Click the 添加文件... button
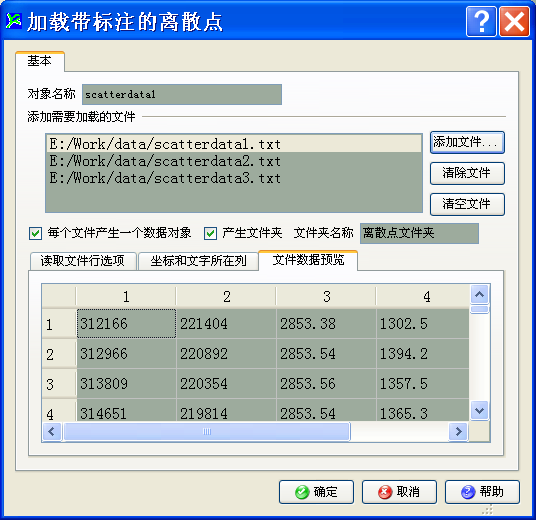The width and height of the screenshot is (536, 520). tap(467, 142)
